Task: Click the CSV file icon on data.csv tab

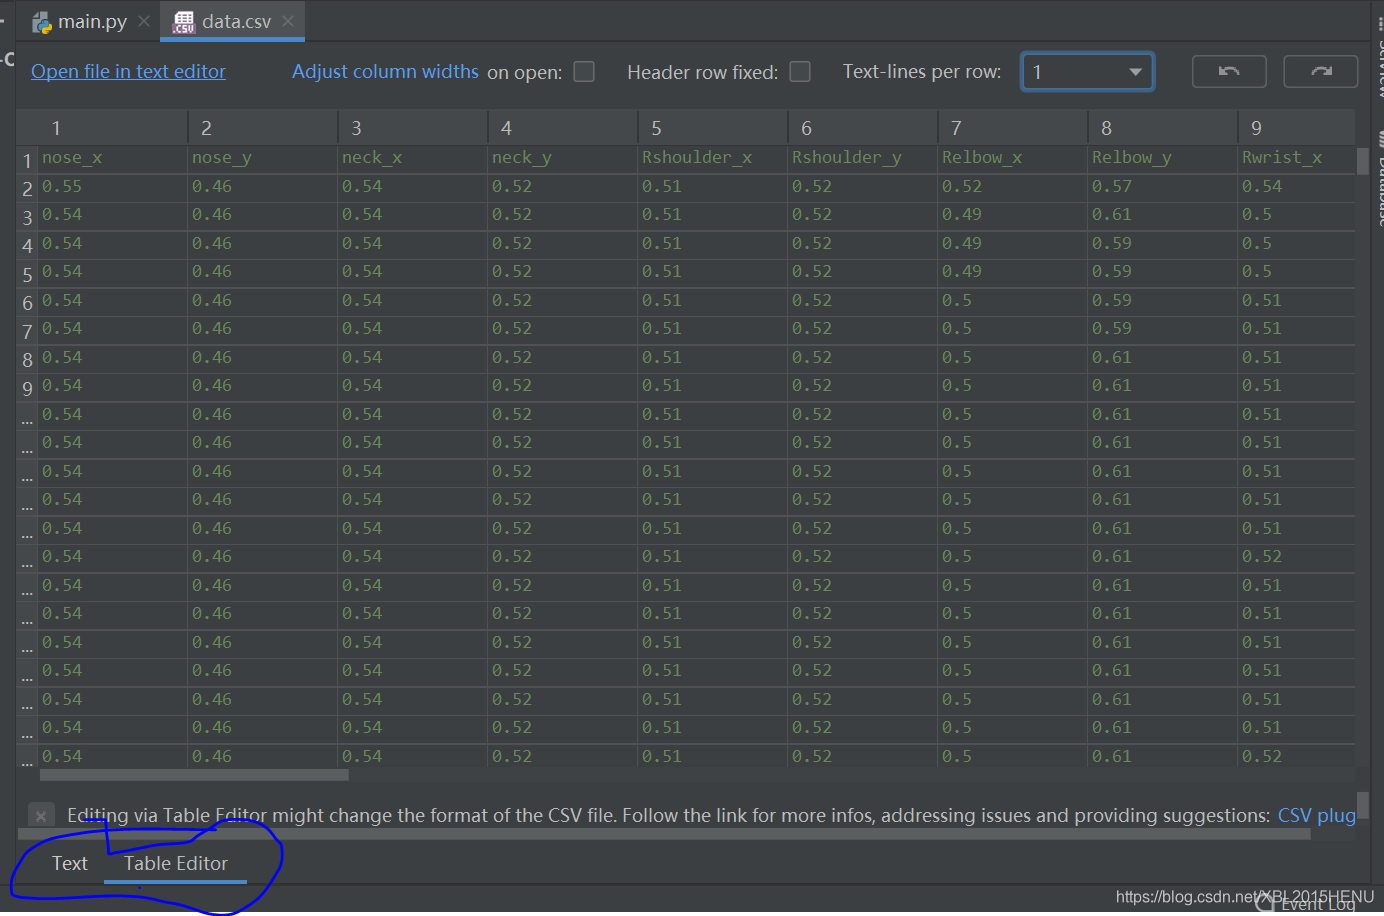Action: click(x=183, y=22)
